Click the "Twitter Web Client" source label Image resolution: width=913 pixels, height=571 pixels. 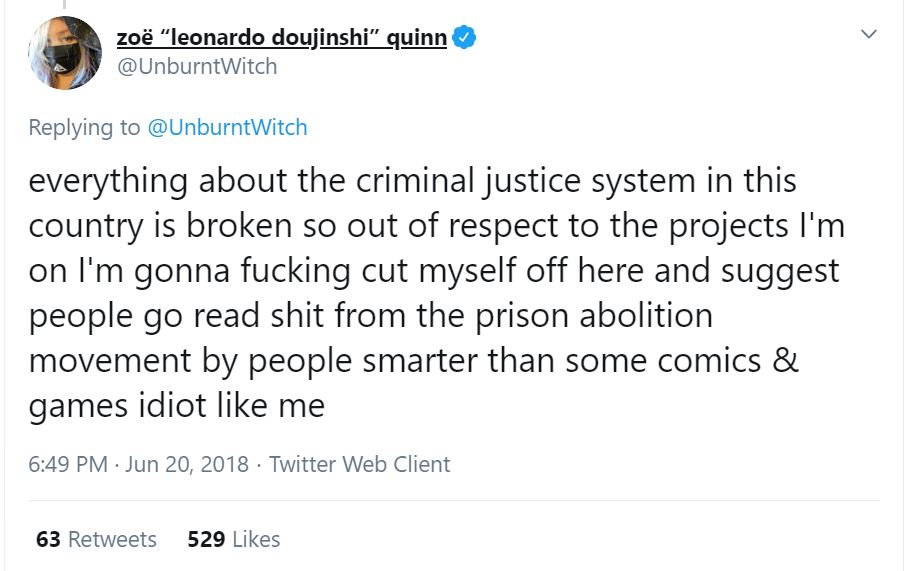tap(360, 464)
